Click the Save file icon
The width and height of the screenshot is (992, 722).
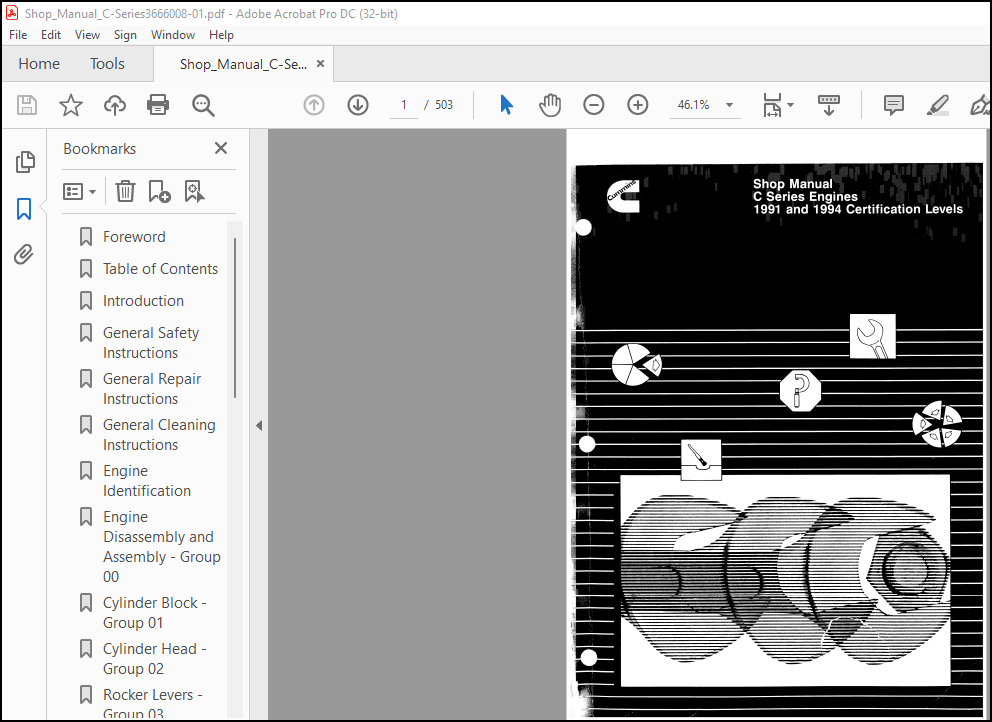coord(27,104)
